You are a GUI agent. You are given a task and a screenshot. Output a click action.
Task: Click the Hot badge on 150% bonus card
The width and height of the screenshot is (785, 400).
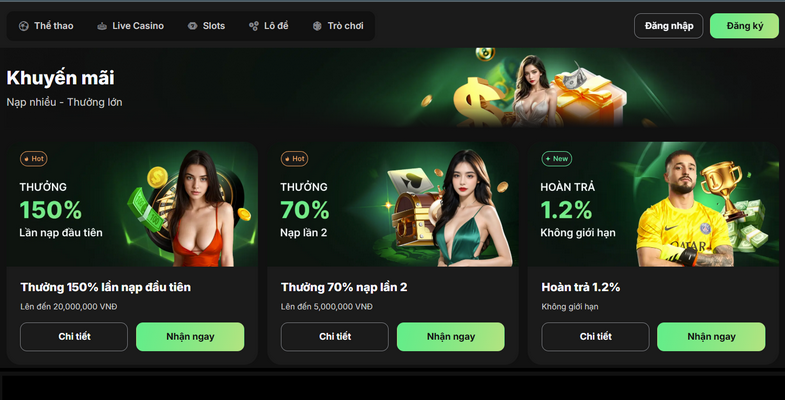tap(34, 159)
